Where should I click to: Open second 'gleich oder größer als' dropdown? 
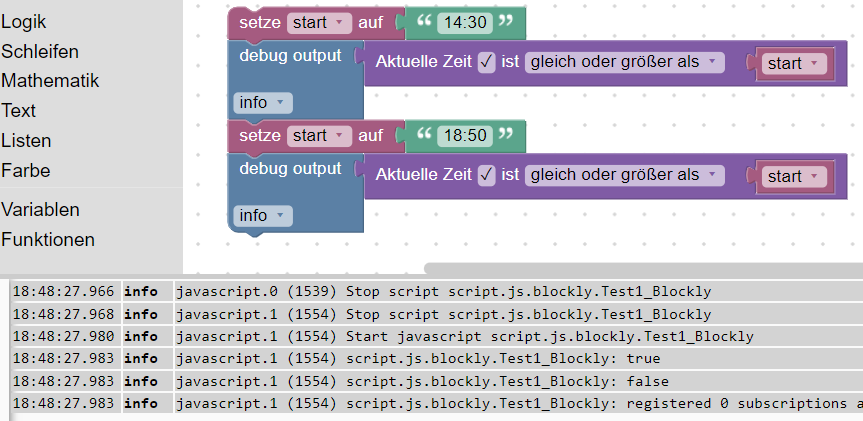click(625, 175)
